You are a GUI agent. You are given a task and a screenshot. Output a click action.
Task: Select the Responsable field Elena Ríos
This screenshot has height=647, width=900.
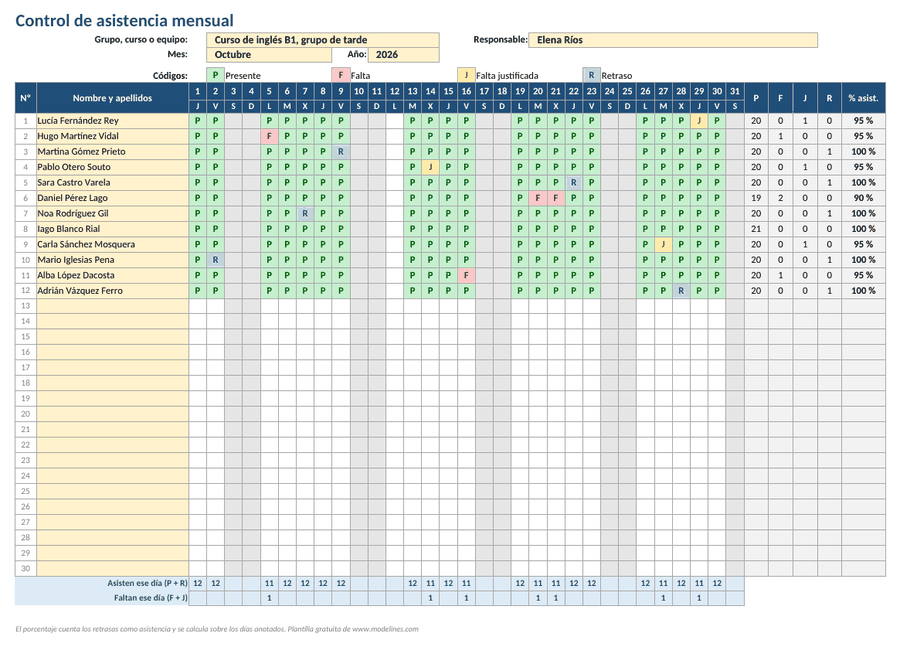(673, 40)
